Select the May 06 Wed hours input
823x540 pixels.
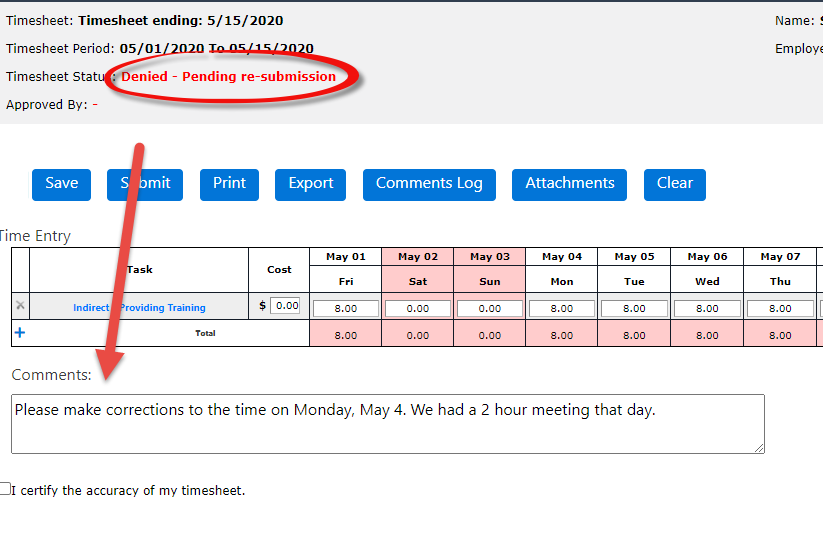click(707, 309)
